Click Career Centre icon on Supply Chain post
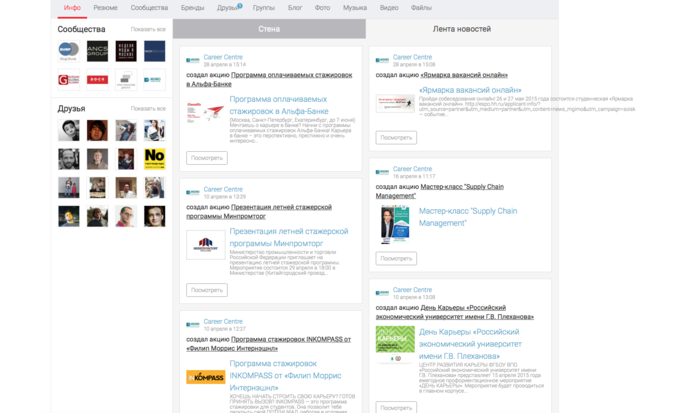Image resolution: width=690 pixels, height=413 pixels. pyautogui.click(x=382, y=172)
